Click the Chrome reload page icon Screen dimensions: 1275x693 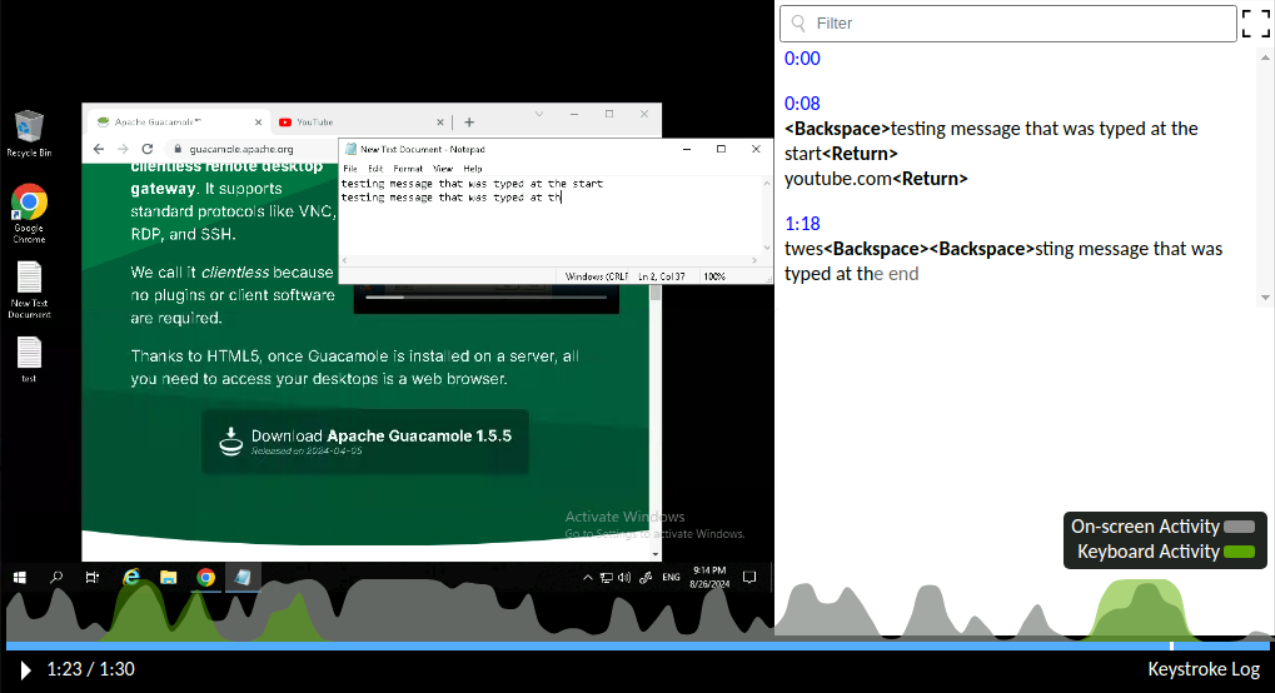tap(147, 148)
